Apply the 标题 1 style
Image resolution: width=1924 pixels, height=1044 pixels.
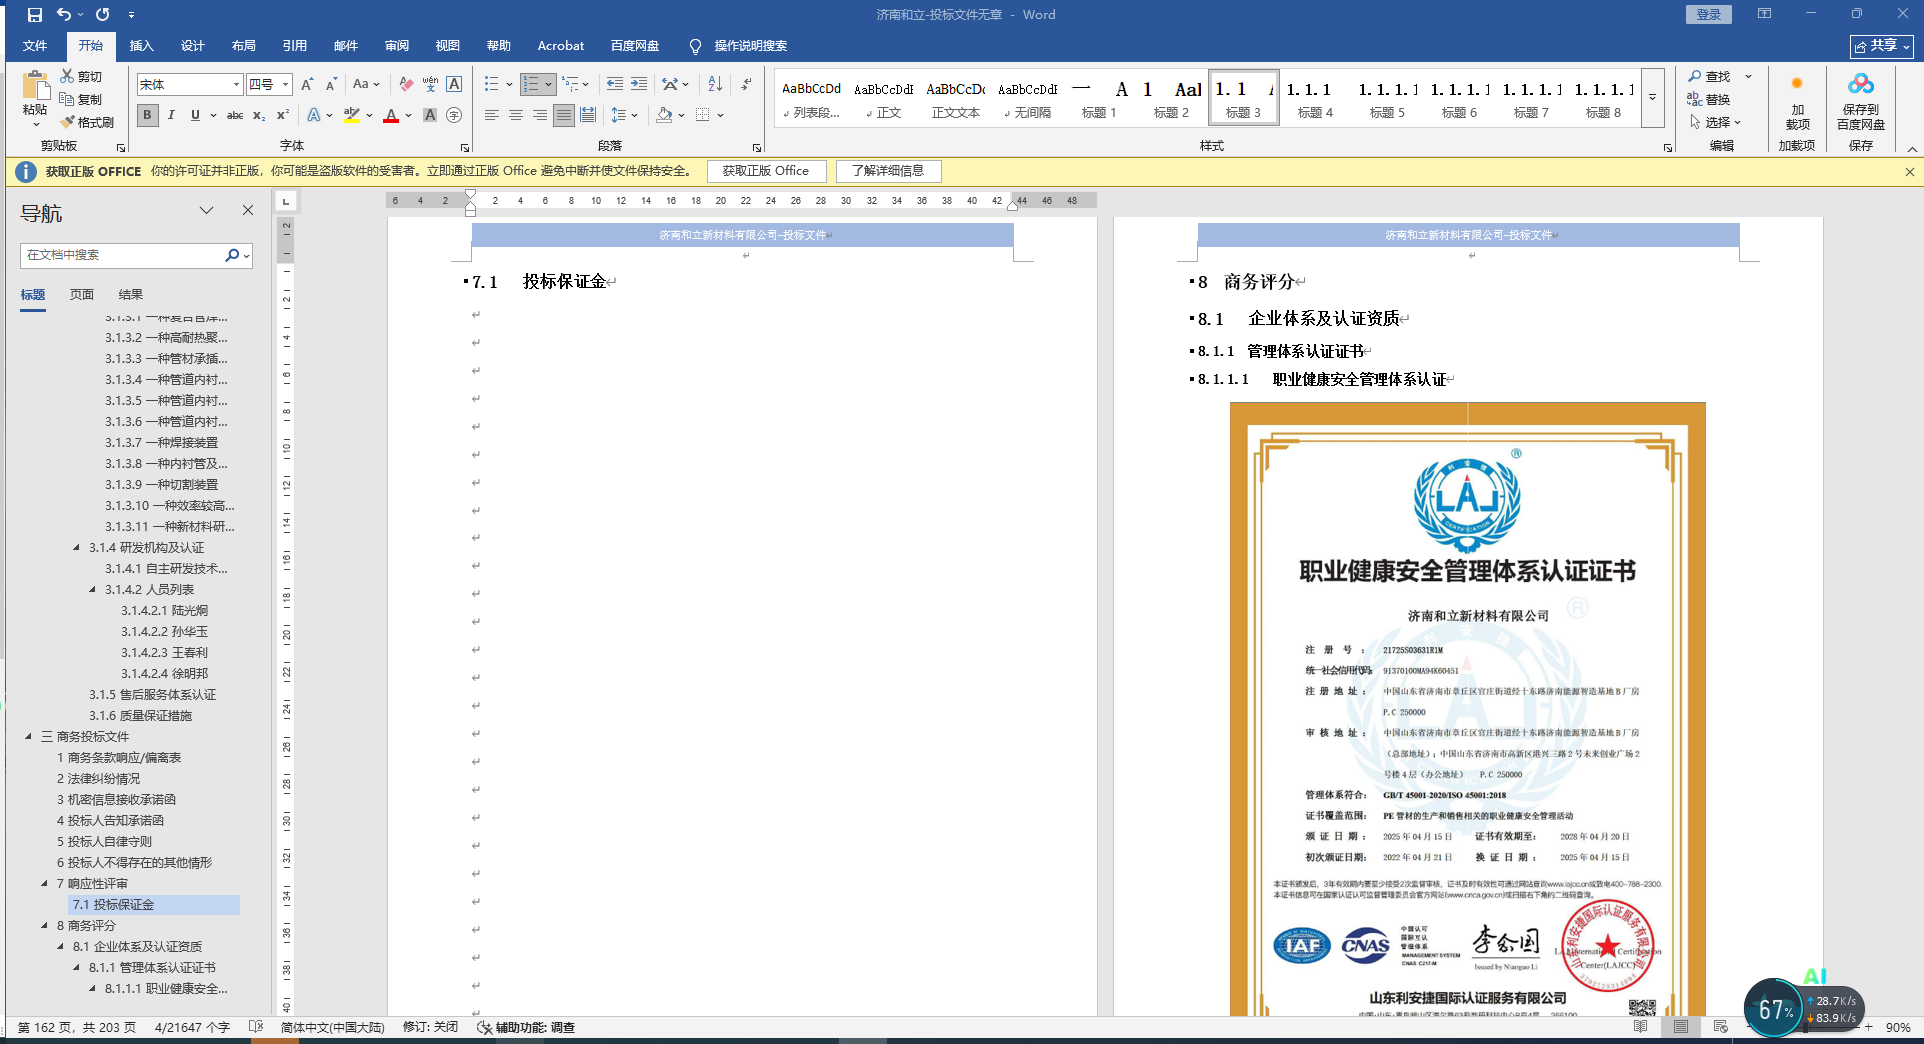click(x=1099, y=98)
